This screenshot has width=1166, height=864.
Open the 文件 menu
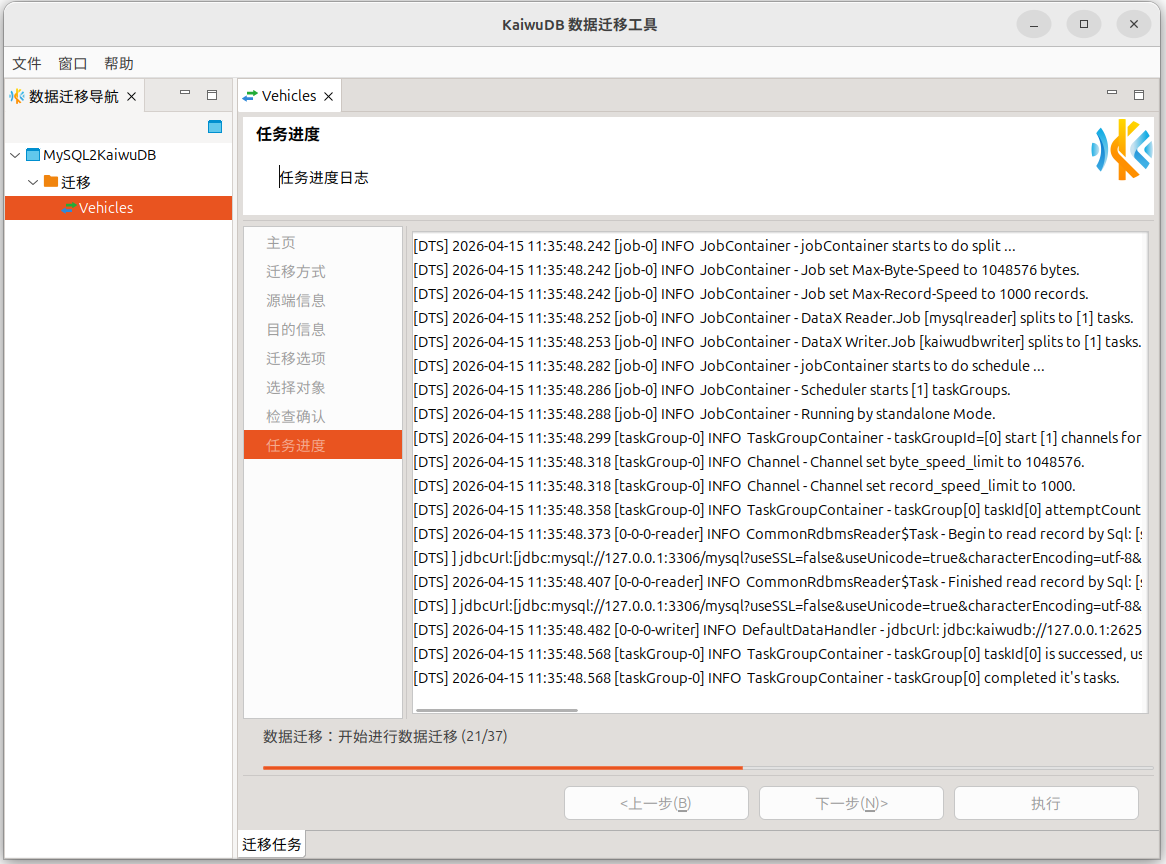tap(27, 63)
